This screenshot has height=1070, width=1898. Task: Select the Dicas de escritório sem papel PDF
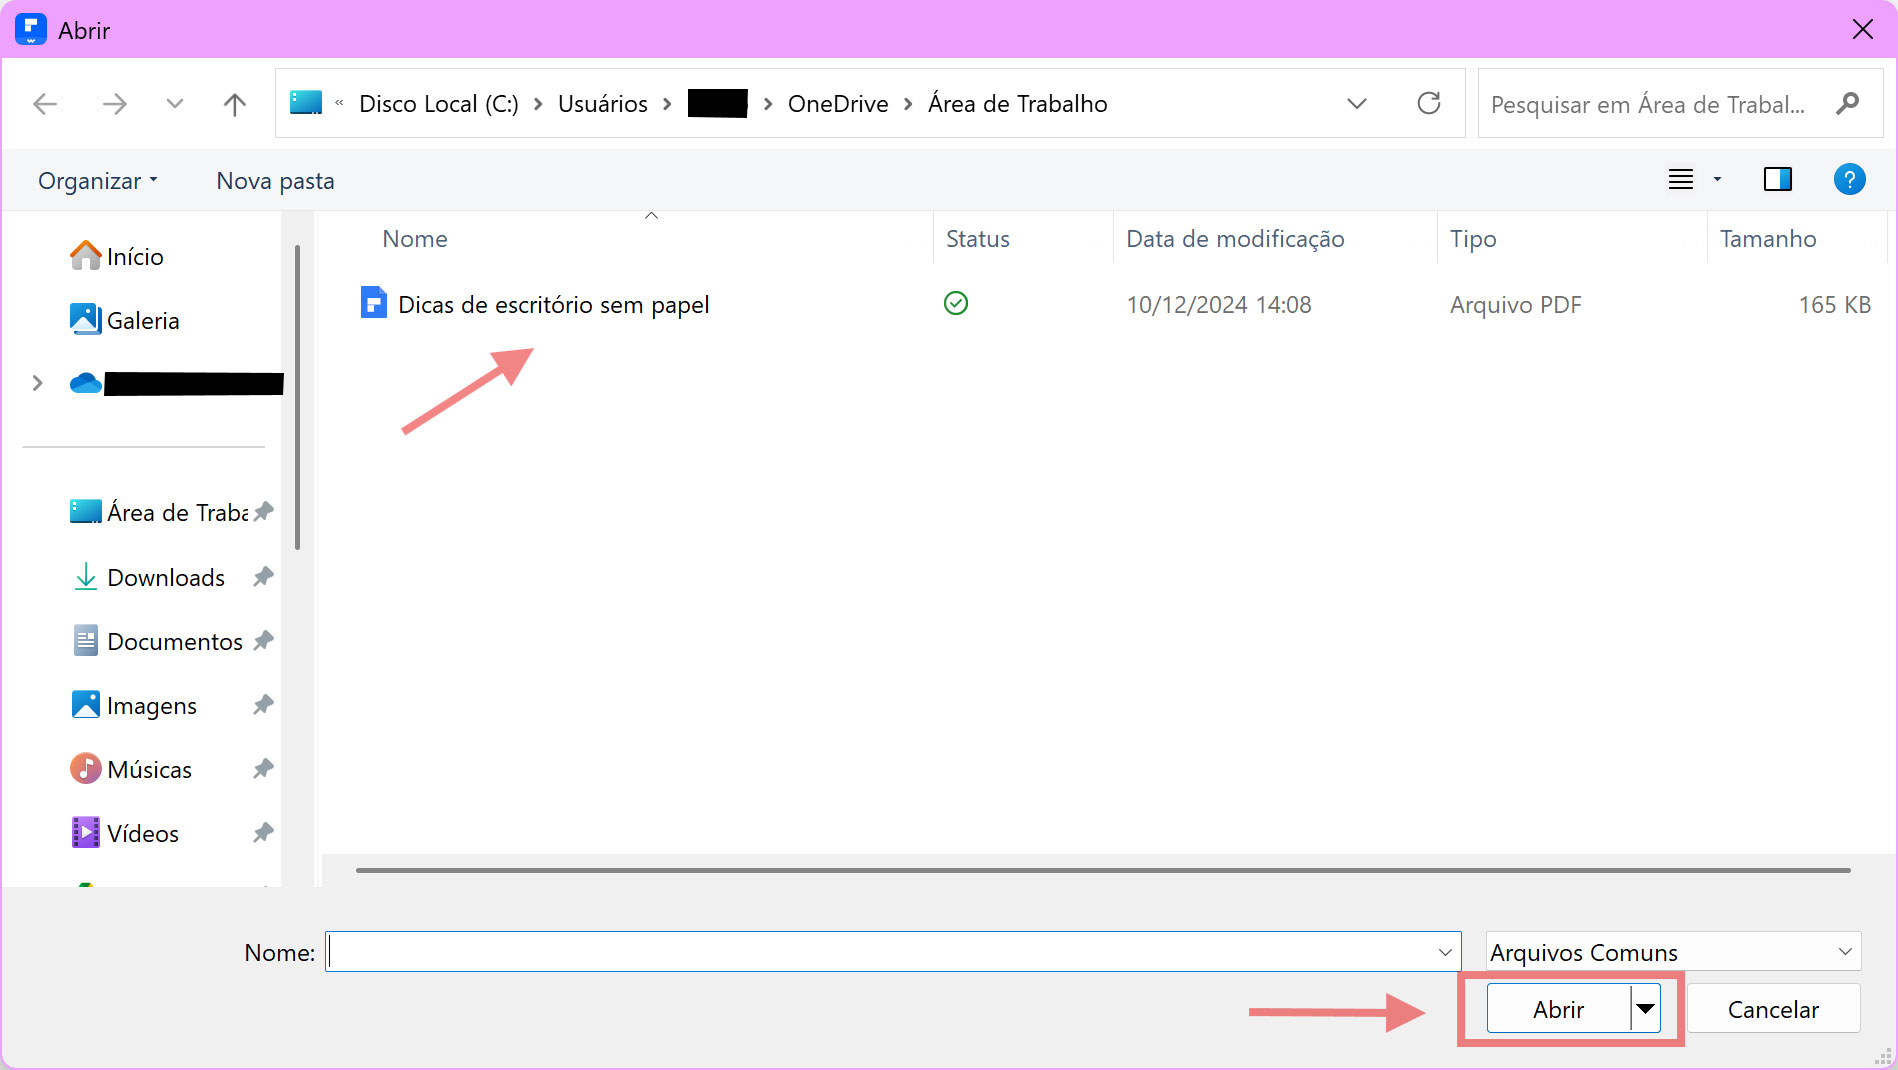553,305
